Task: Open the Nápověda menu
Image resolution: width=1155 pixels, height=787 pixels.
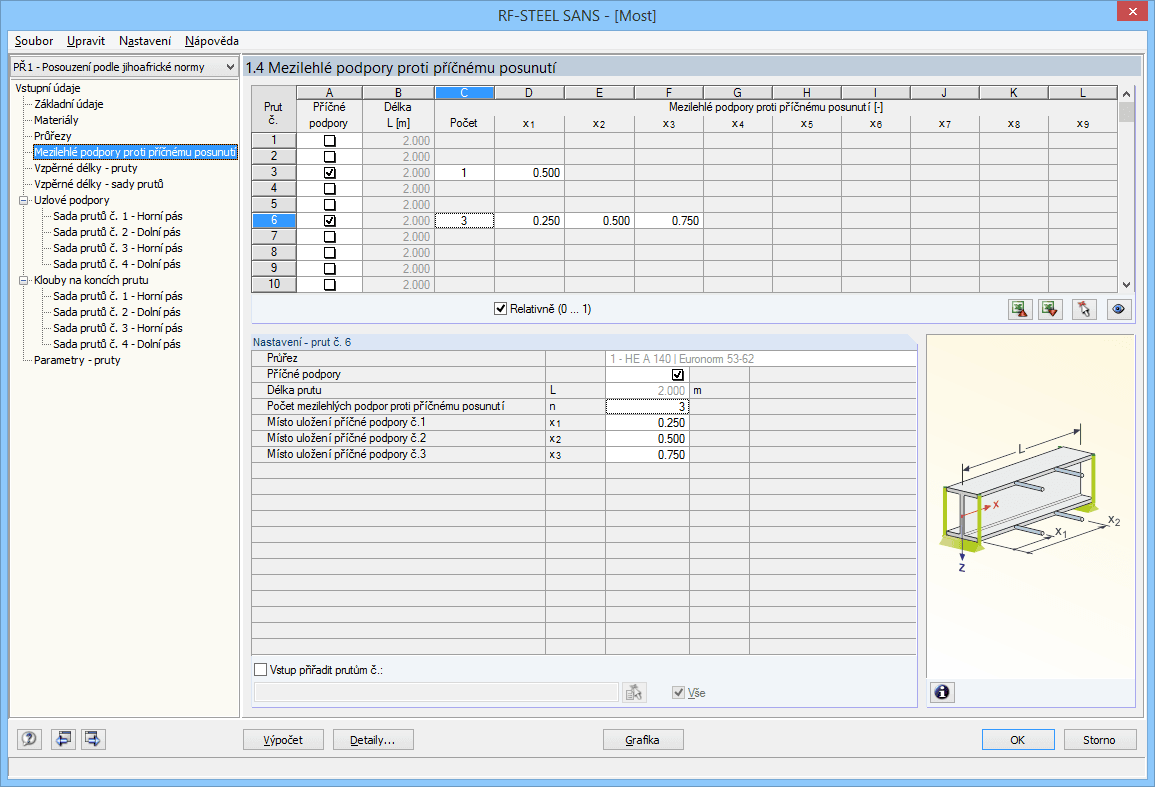Action: 211,41
